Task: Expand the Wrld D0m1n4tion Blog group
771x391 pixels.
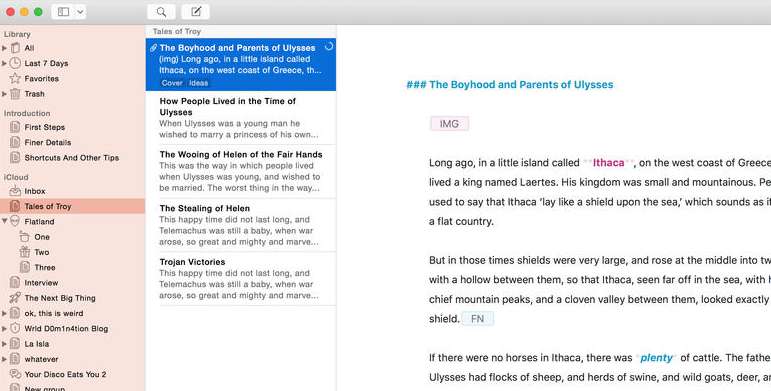Action: point(4,328)
